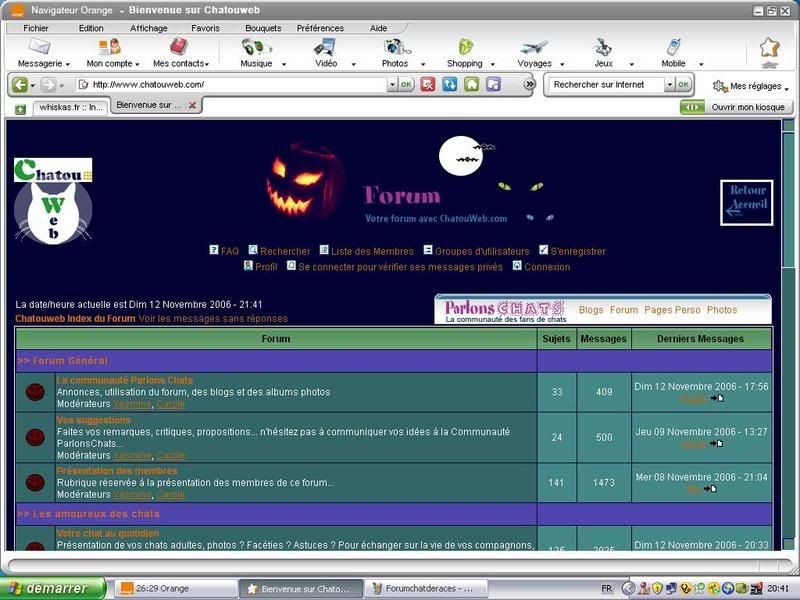The image size is (800, 600).
Task: Click the Mes réglages gear icon
Action: [720, 86]
